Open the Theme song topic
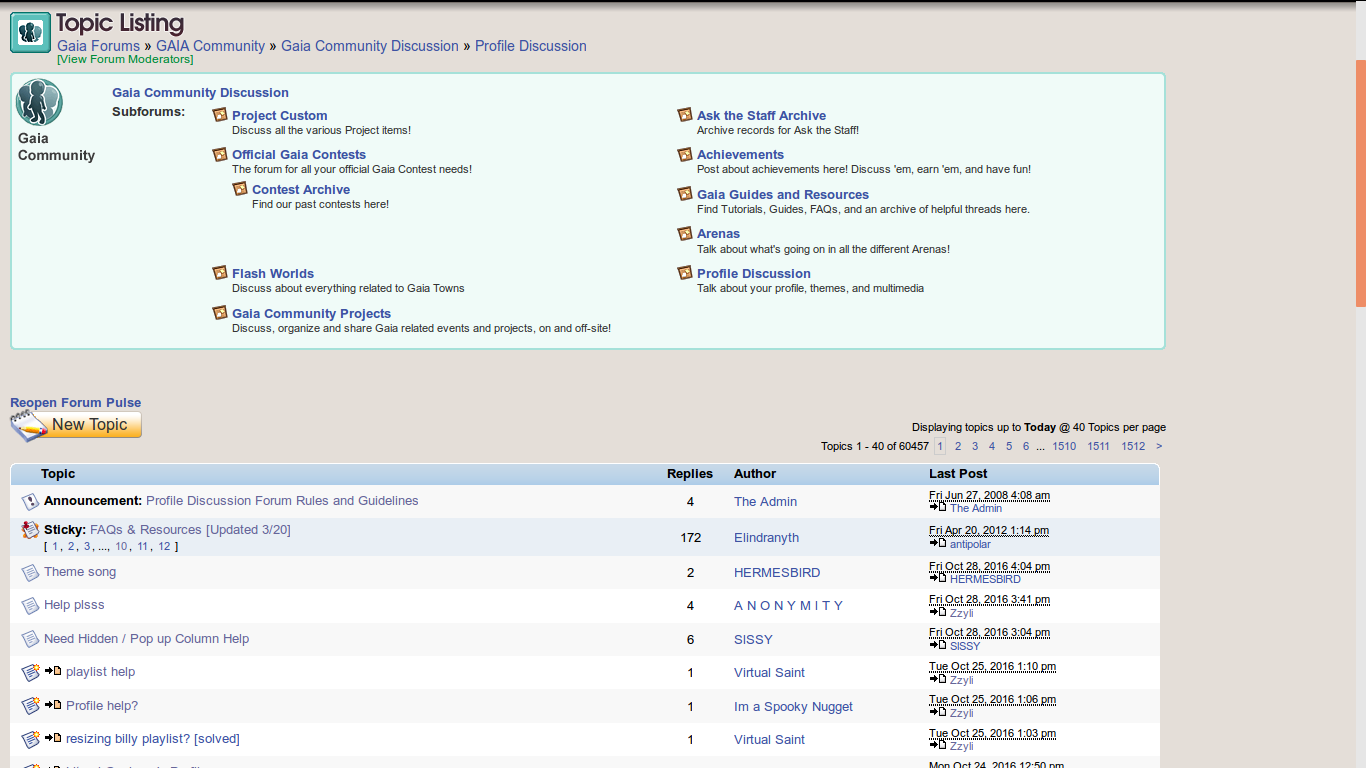The height and width of the screenshot is (768, 1366). pos(80,572)
